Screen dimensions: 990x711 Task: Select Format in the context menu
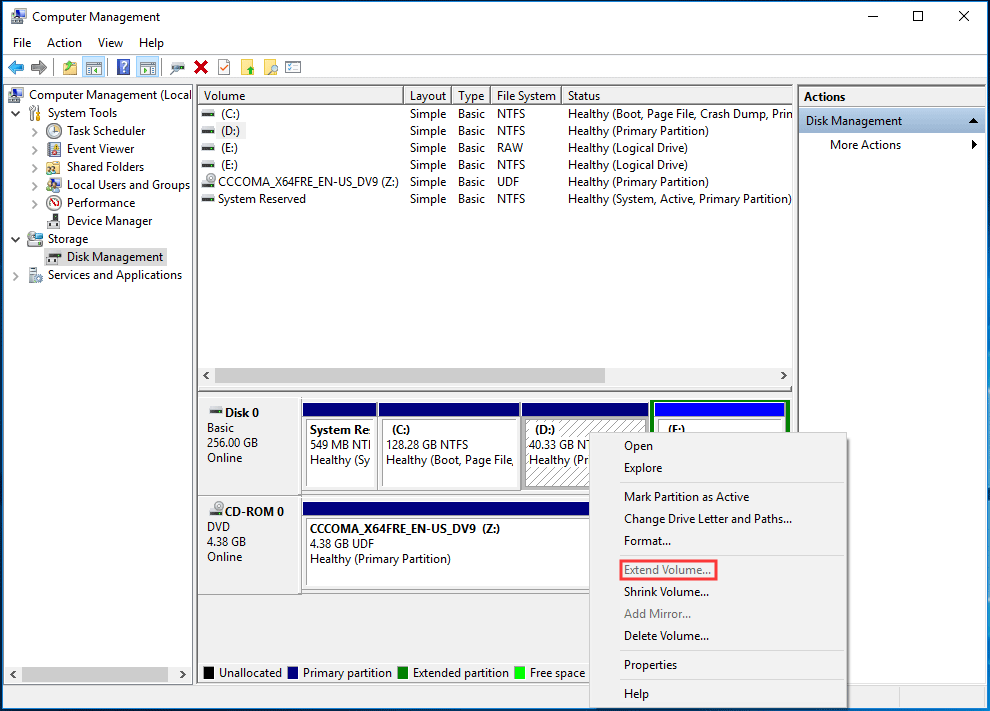coord(647,541)
